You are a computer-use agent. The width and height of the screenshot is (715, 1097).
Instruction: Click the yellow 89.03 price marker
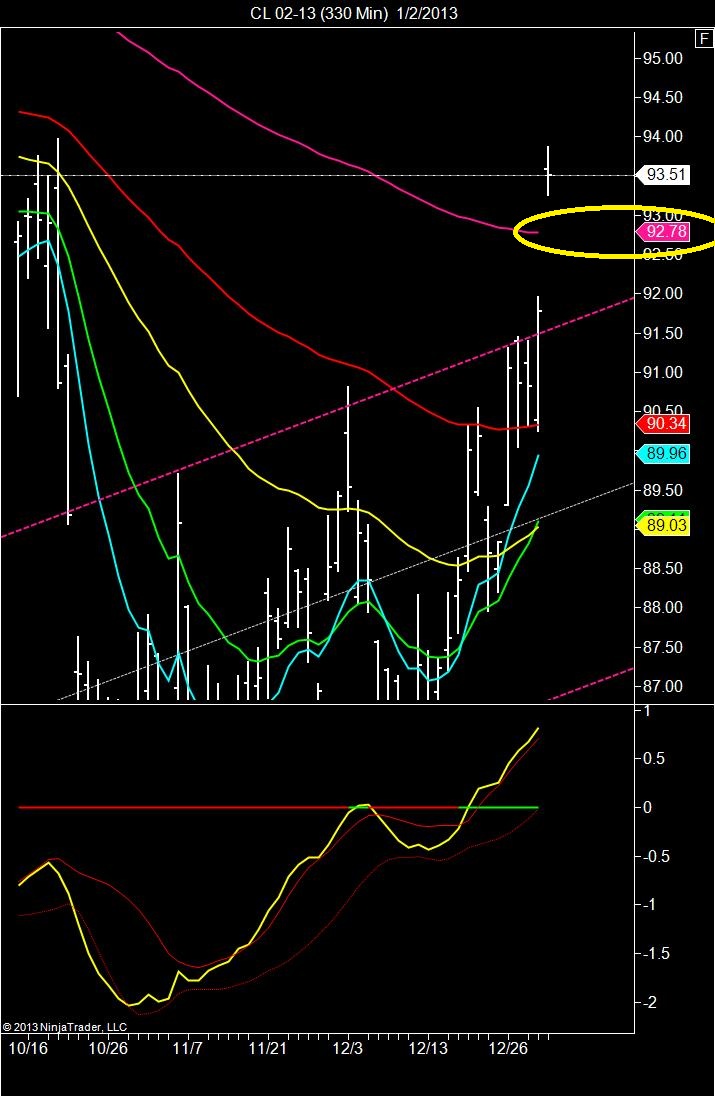point(665,525)
